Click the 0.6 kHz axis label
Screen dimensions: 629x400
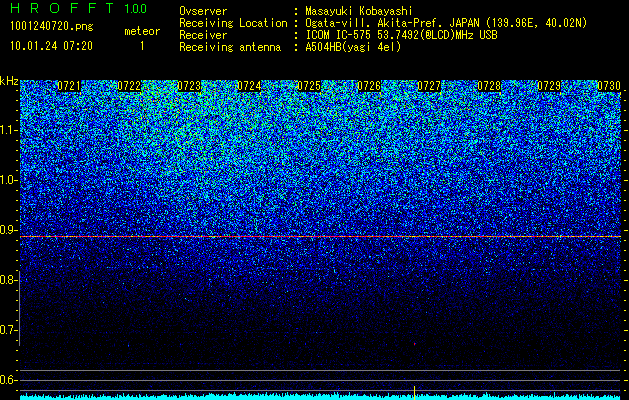pos(9,380)
